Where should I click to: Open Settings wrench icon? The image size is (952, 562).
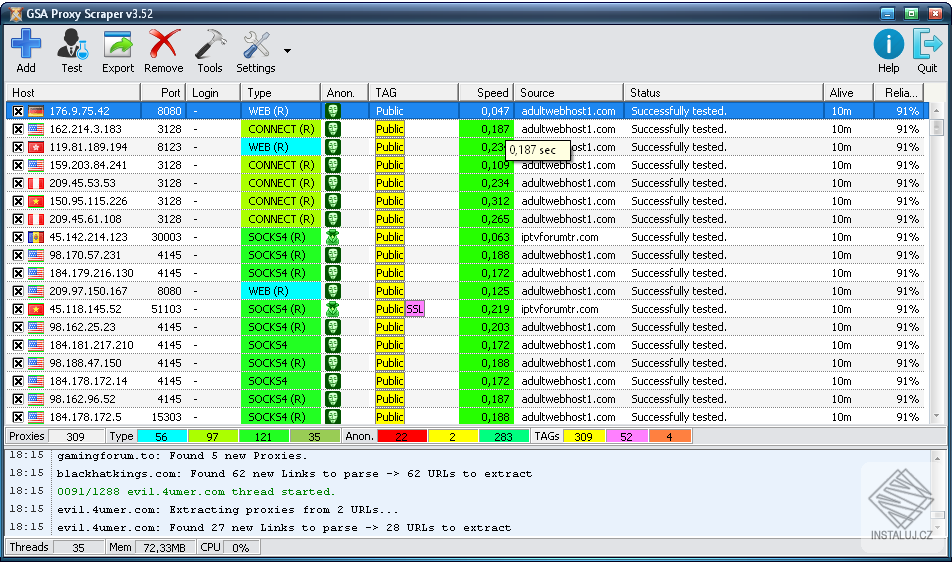[256, 45]
